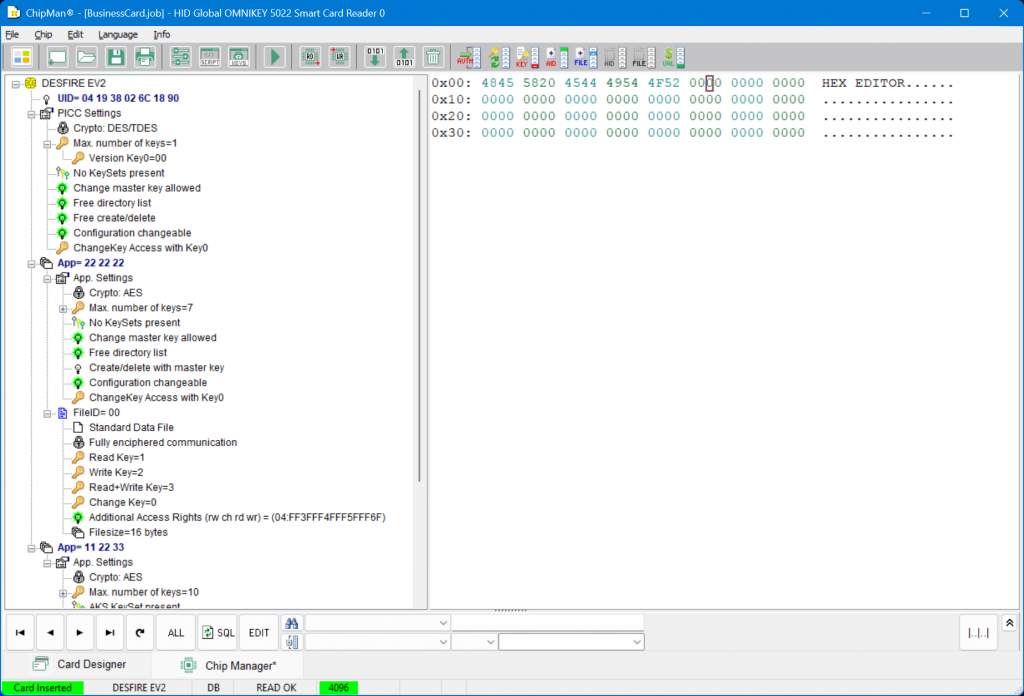Open dropdown next to binoculars search icon

[444, 623]
